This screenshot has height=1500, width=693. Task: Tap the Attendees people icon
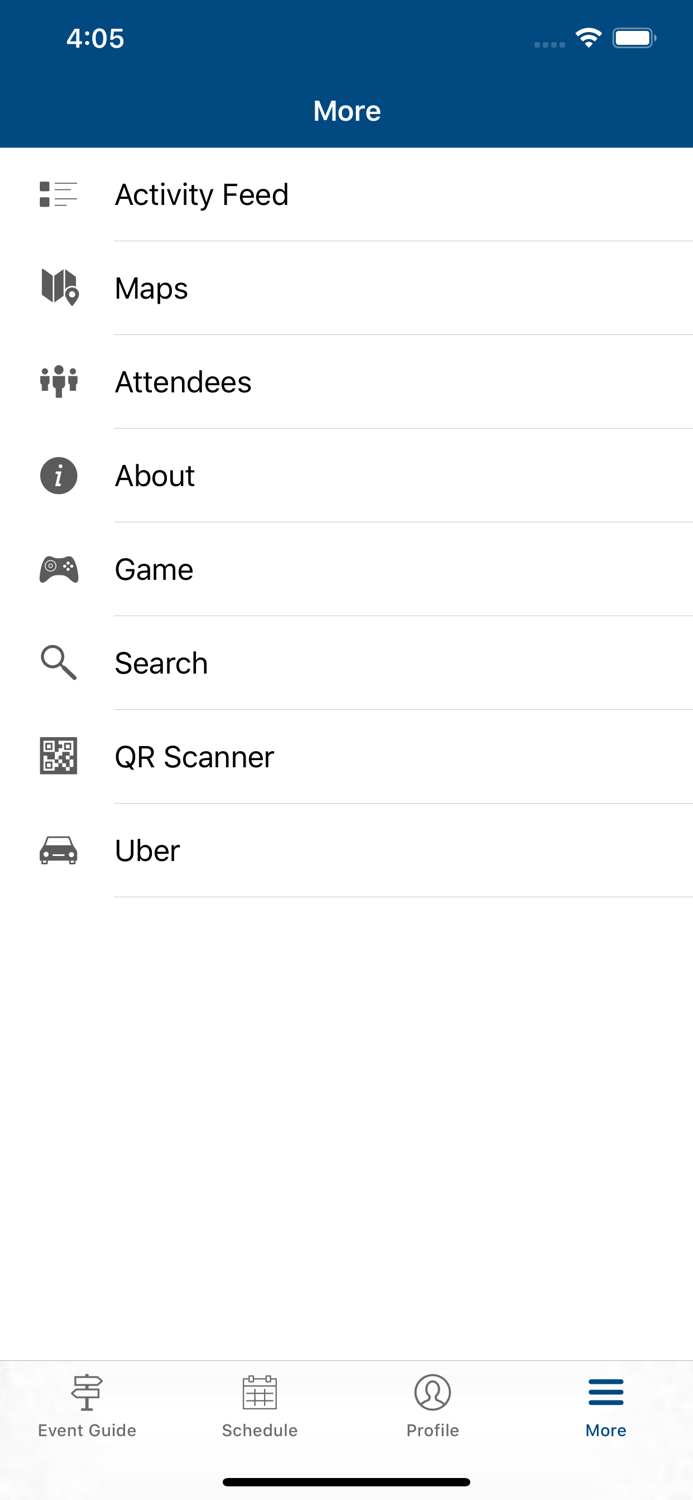pos(59,382)
